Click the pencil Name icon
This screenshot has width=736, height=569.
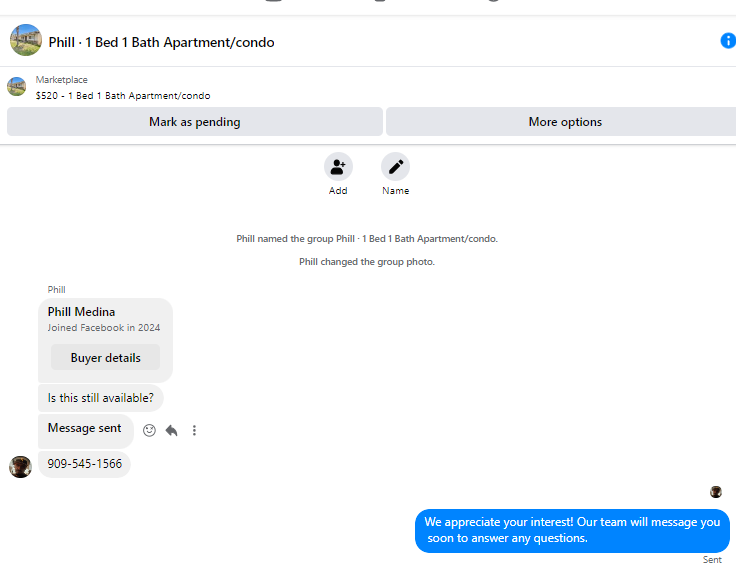pyautogui.click(x=395, y=167)
